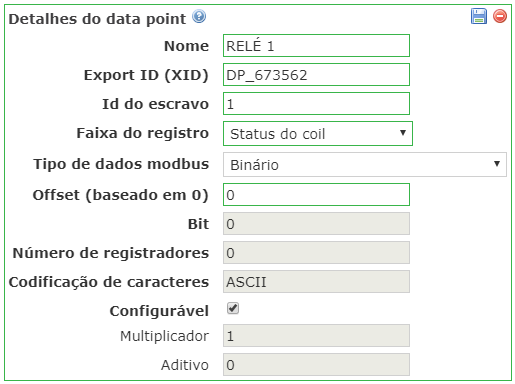Click the Faixa do registro label
Image resolution: width=515 pixels, height=384 pixels.
(x=143, y=133)
